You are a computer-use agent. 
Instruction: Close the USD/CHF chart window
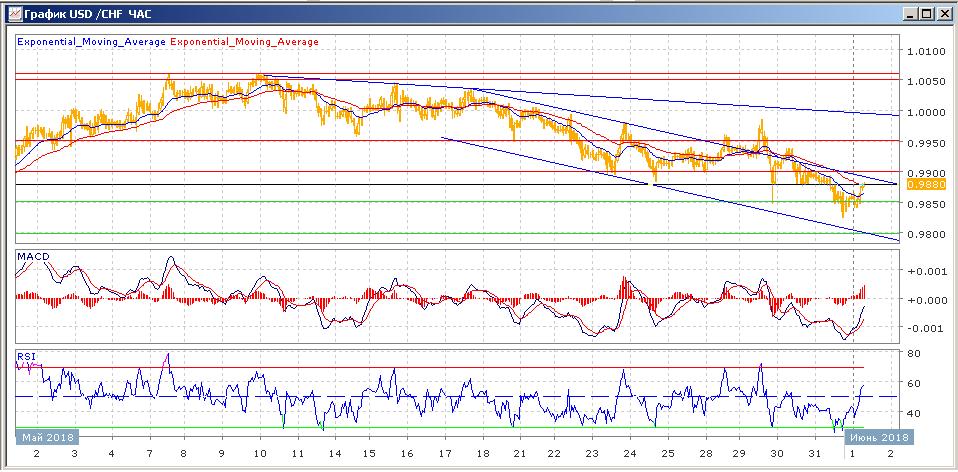[x=944, y=13]
